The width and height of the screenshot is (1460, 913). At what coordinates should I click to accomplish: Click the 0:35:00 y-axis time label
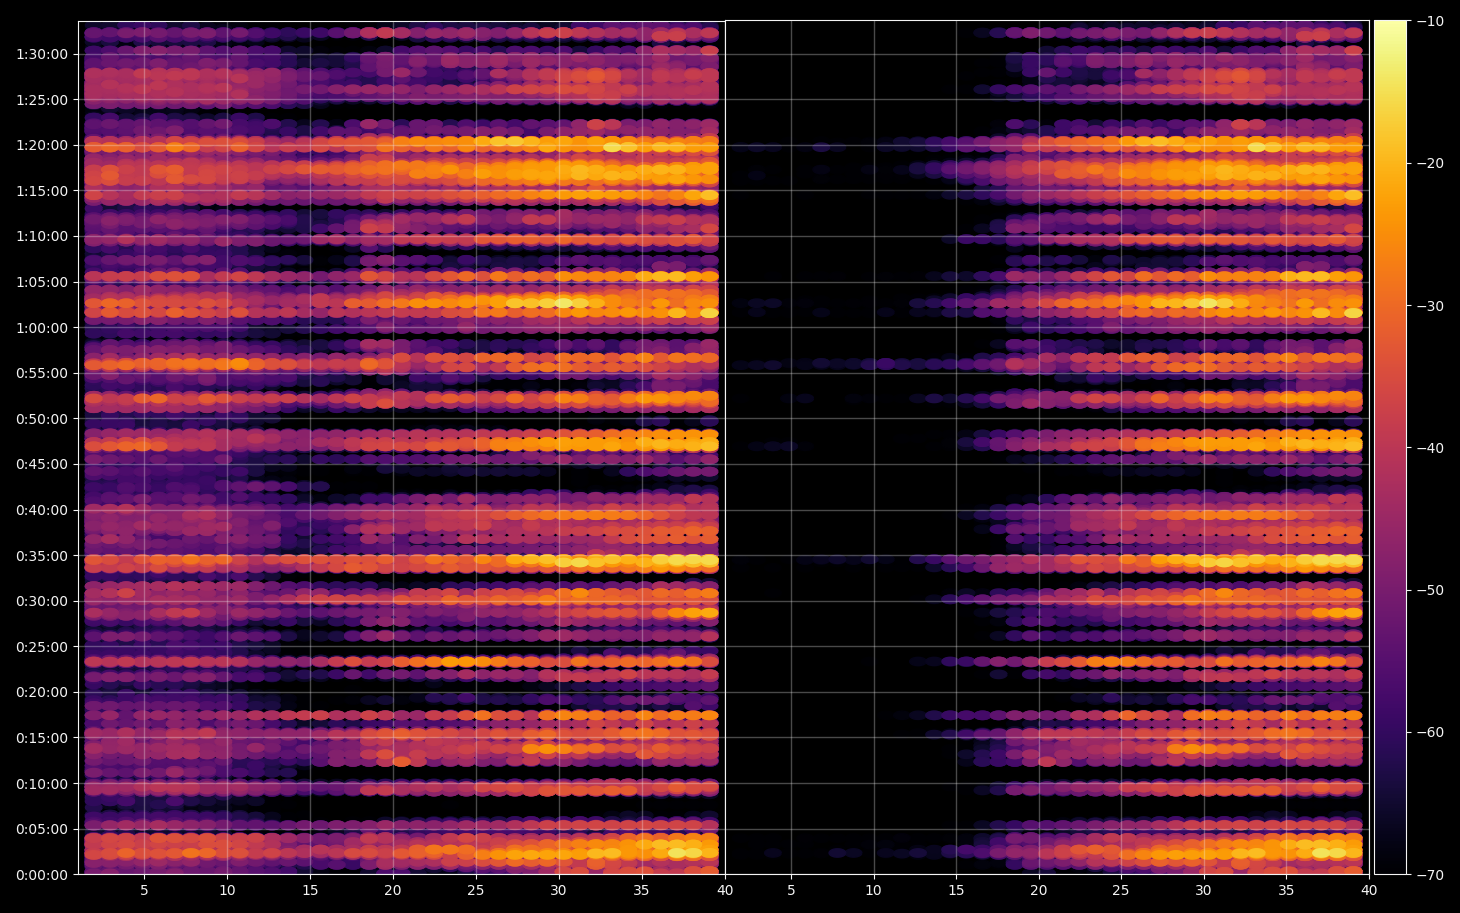(41, 556)
